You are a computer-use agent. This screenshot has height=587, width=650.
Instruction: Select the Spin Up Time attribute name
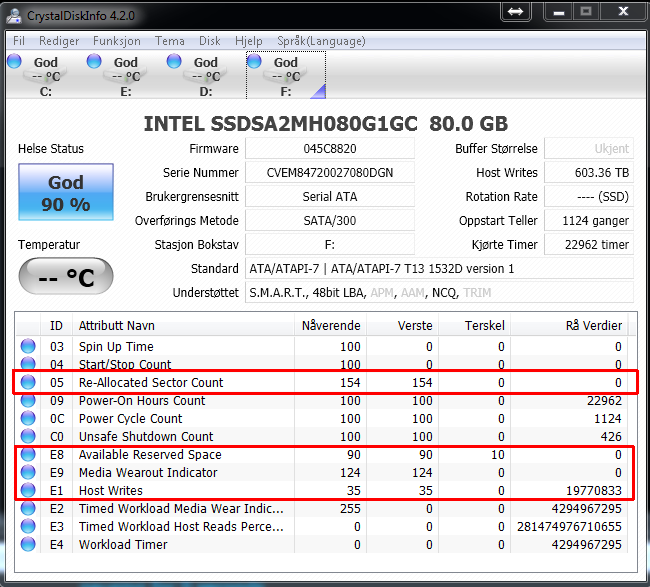pyautogui.click(x=116, y=346)
